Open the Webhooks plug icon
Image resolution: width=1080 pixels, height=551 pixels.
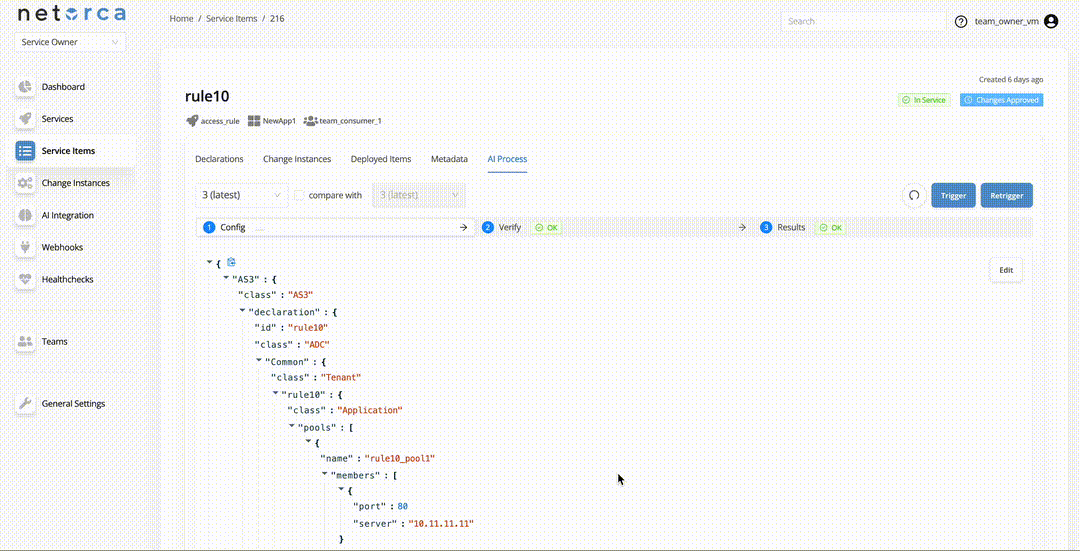[x=25, y=247]
